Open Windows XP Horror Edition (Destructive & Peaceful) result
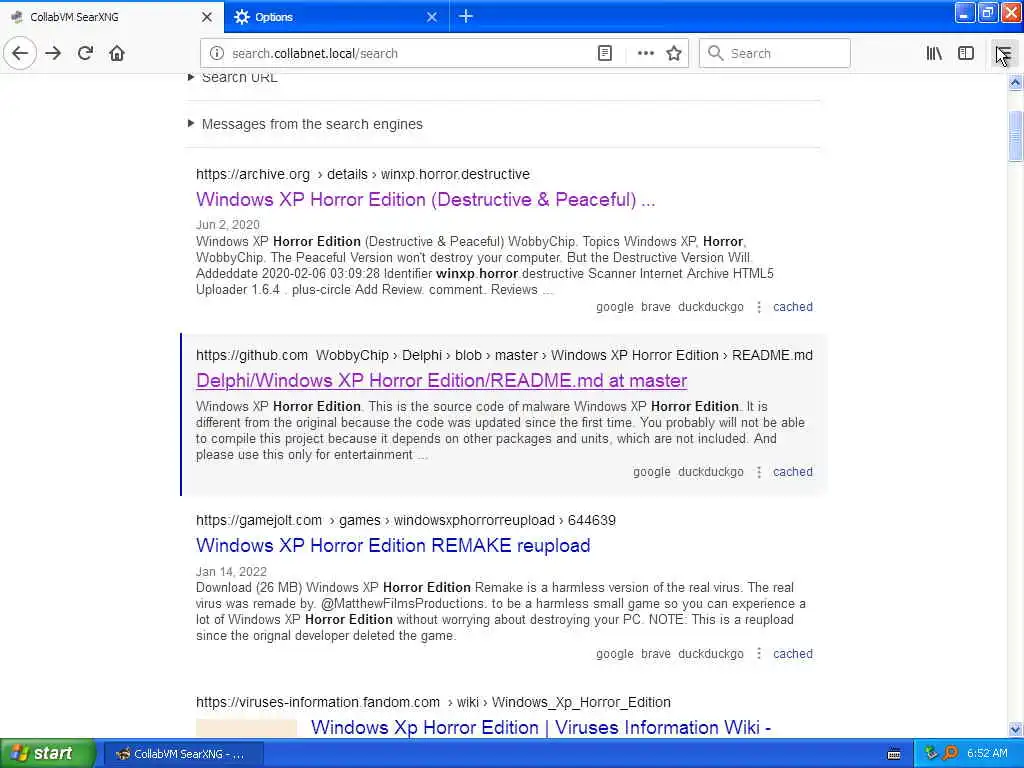 pos(425,199)
